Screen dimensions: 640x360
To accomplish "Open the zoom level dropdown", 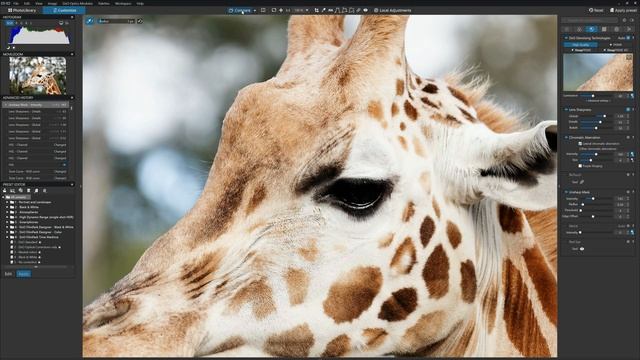I will pos(307,10).
